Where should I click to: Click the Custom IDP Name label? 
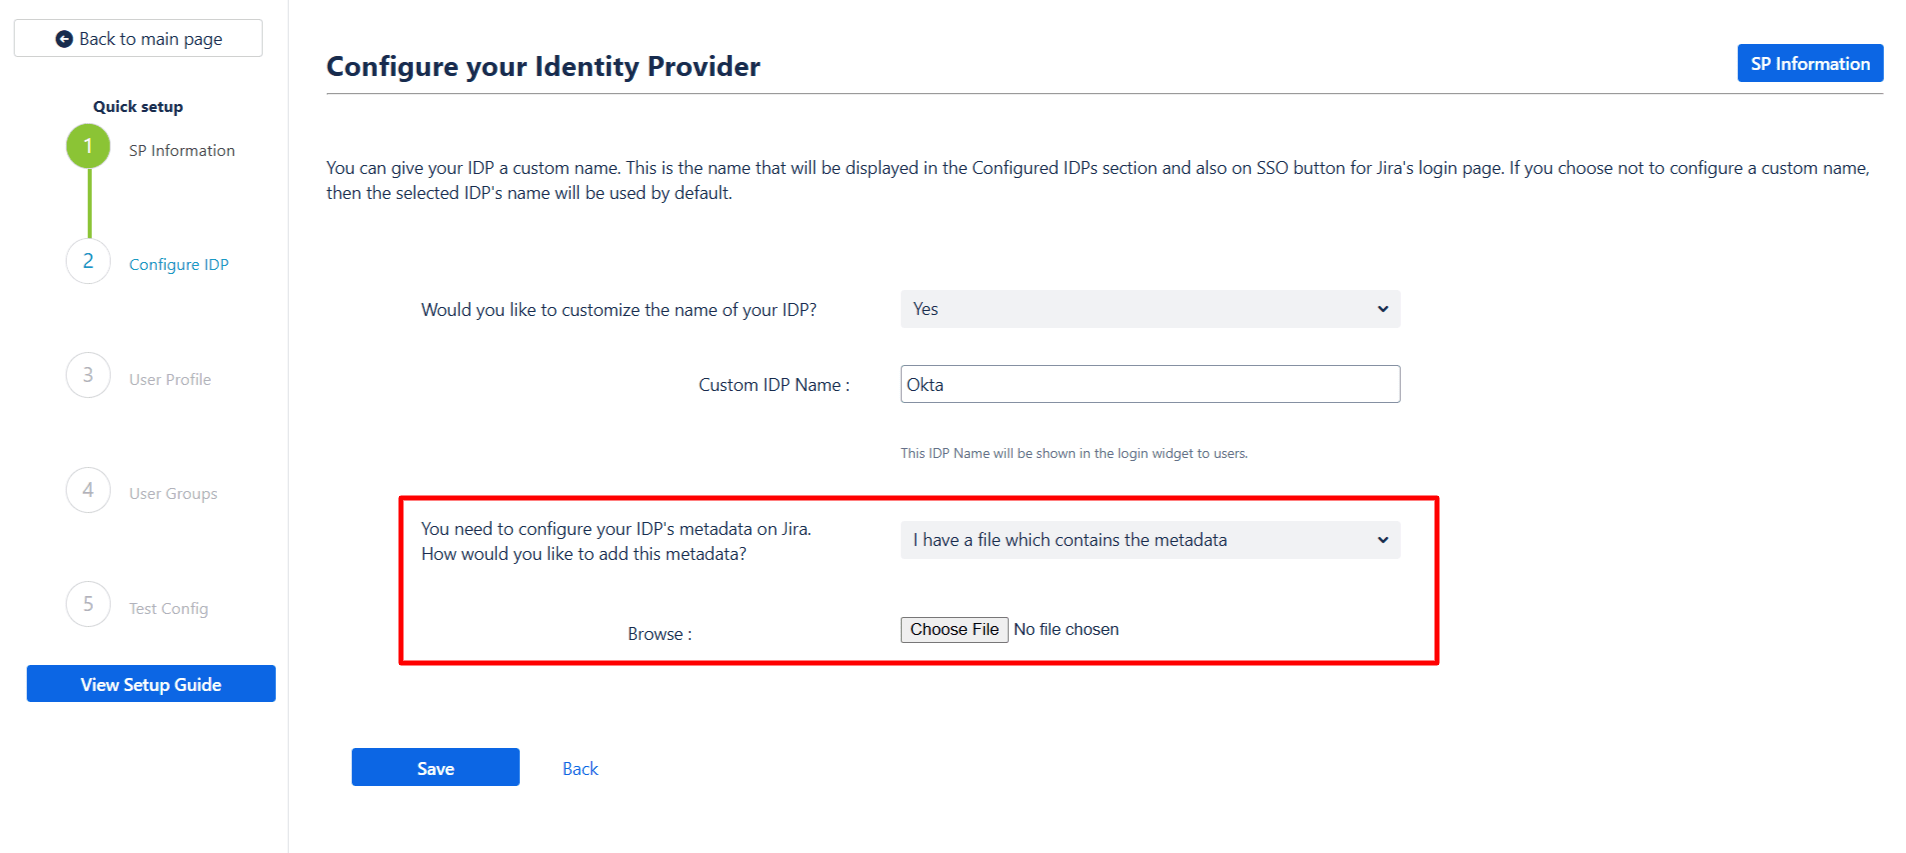tap(774, 385)
